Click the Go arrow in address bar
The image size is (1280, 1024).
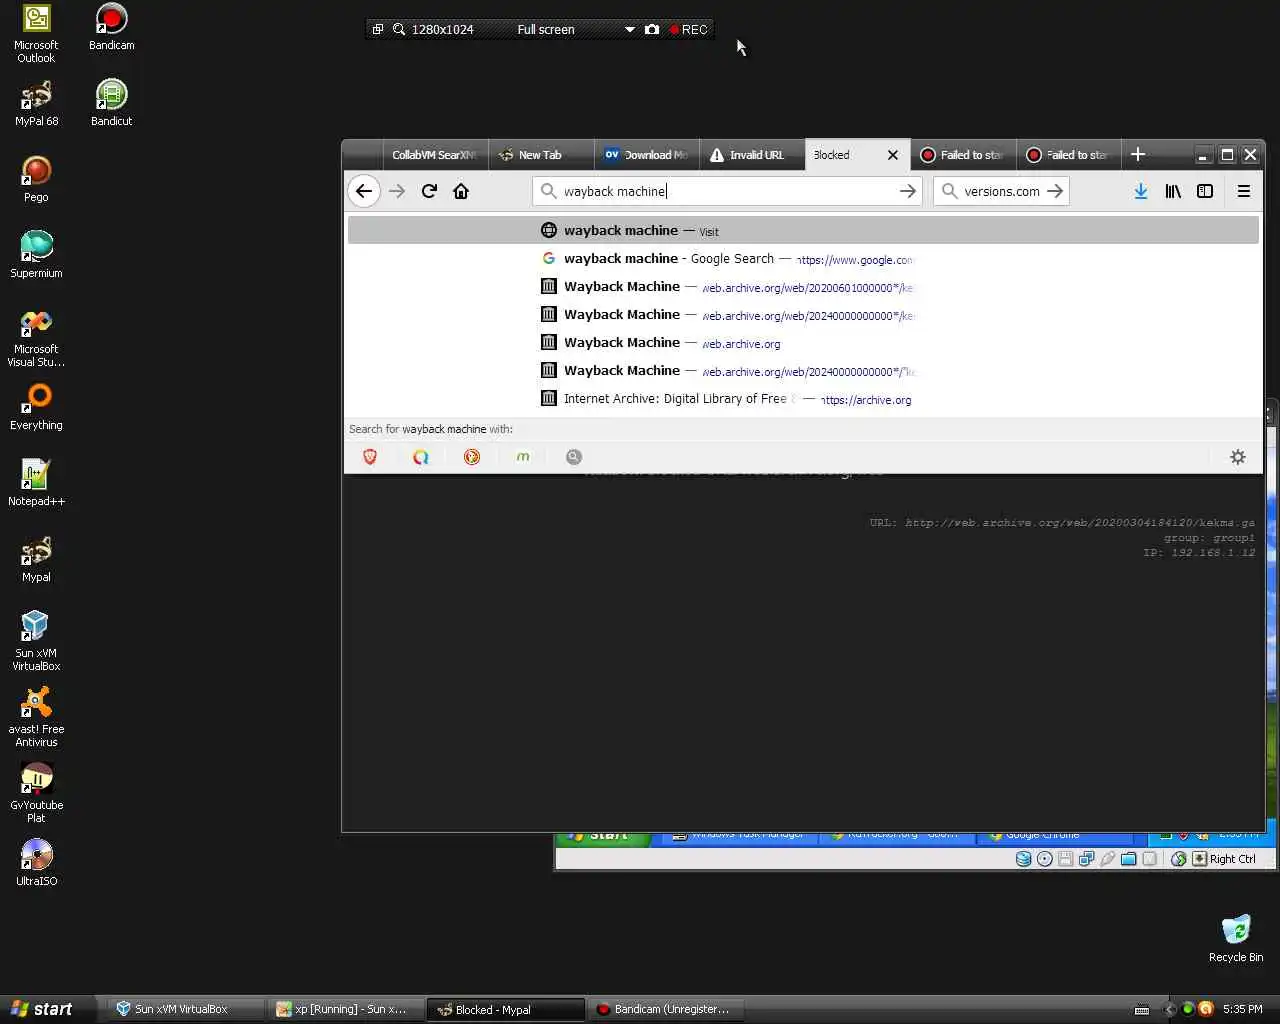(x=907, y=191)
